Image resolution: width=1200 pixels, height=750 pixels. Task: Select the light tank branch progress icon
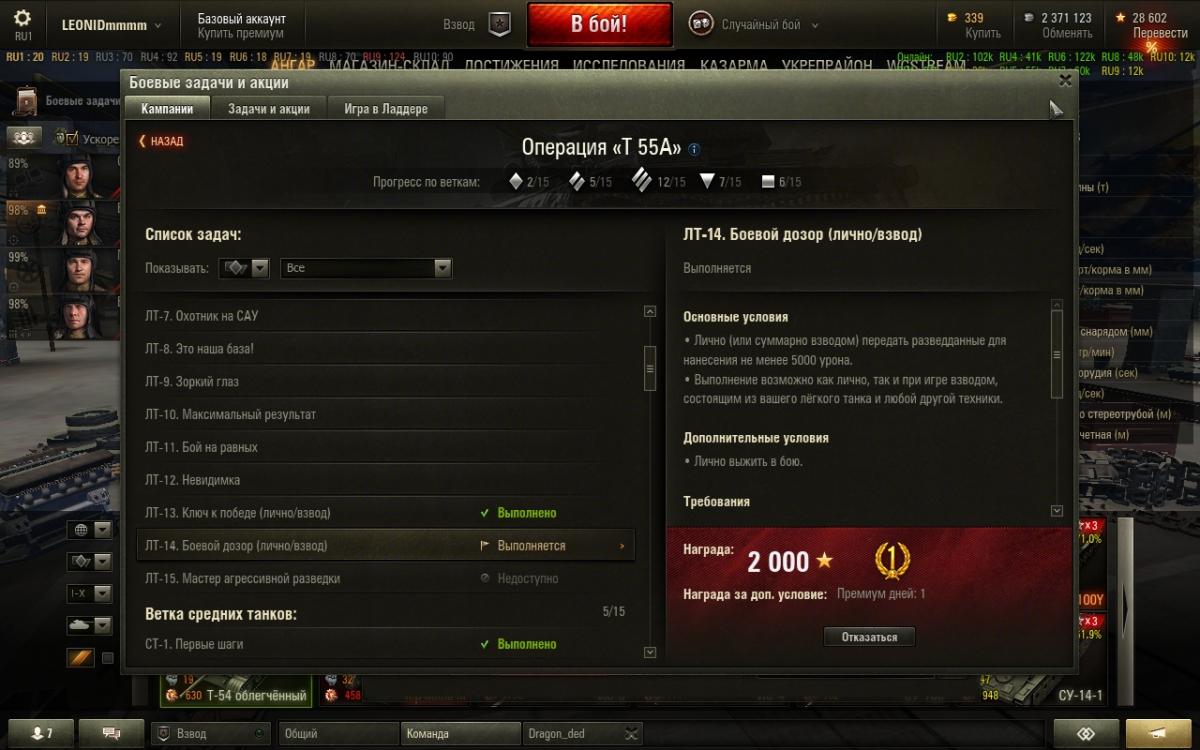pyautogui.click(x=516, y=181)
